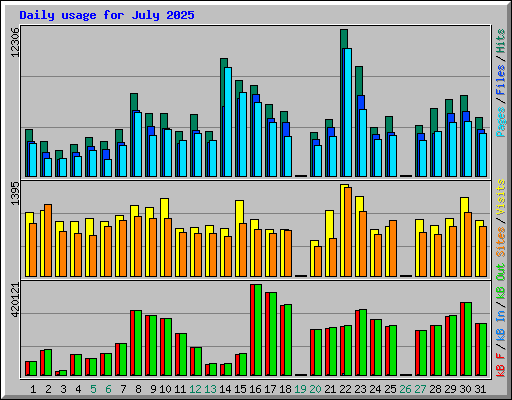Click the cyan "Pages" legend label
Screen dimensions: 512x400
(501, 122)
